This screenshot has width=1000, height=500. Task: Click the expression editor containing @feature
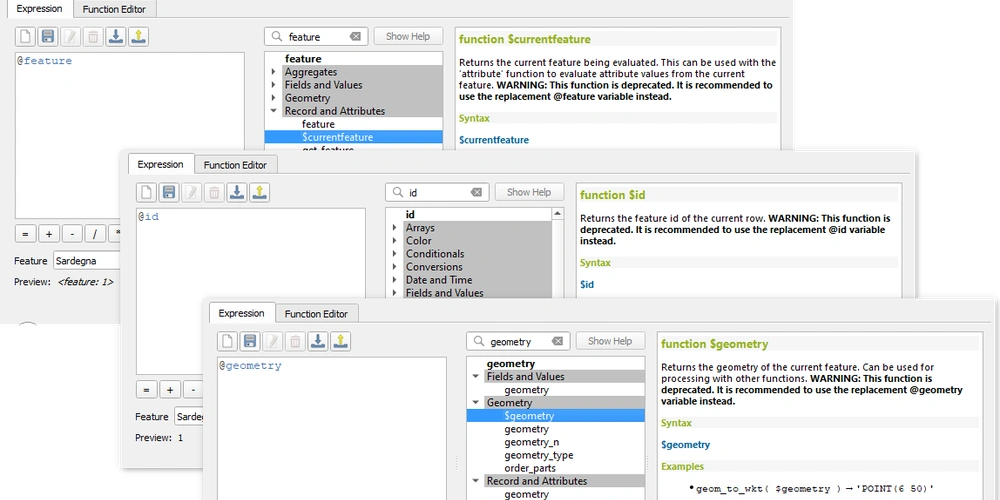130,136
